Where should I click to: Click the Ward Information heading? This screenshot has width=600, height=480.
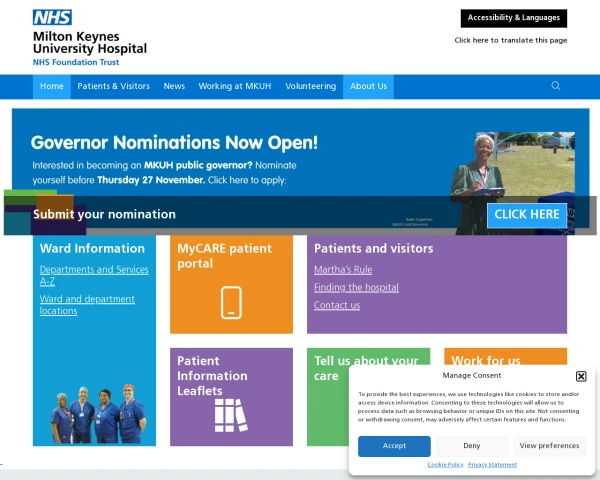pyautogui.click(x=92, y=248)
